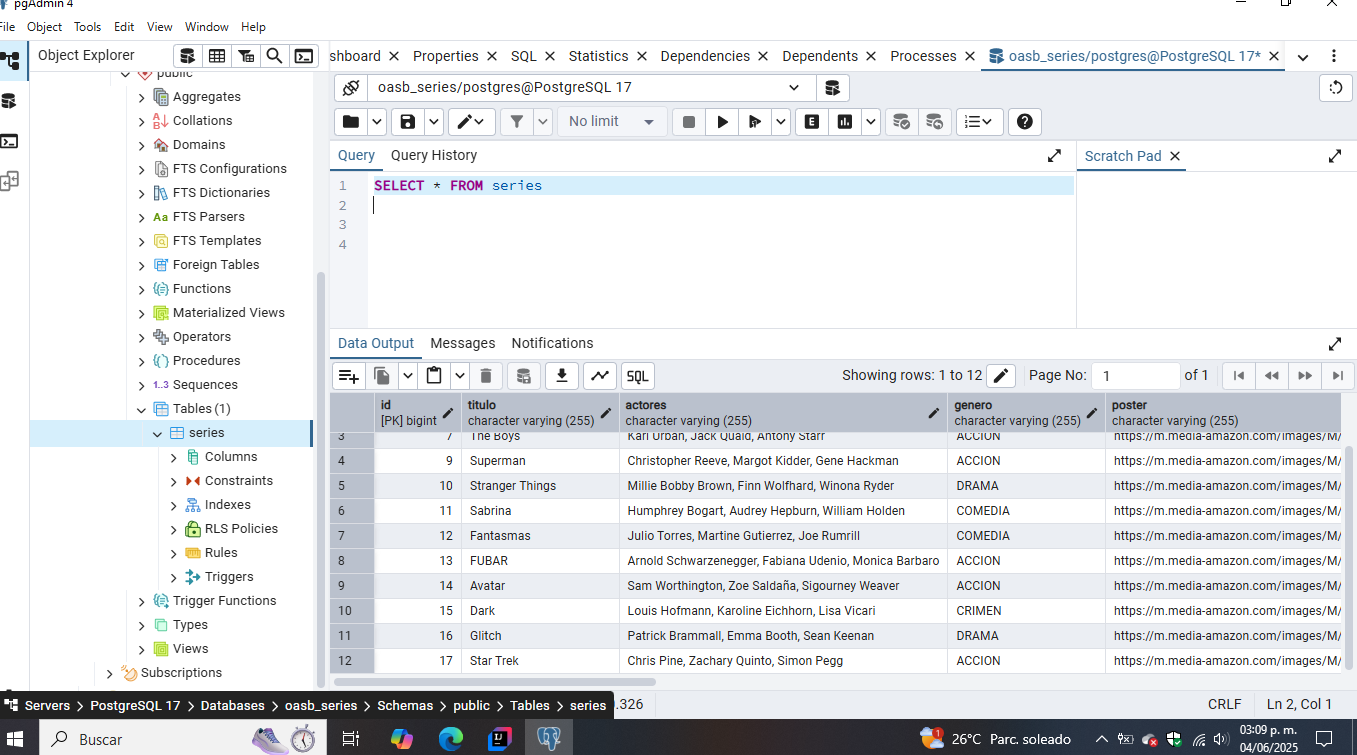Open the copy options dropdown arrow in Data Output
The height and width of the screenshot is (755, 1357).
click(x=408, y=376)
